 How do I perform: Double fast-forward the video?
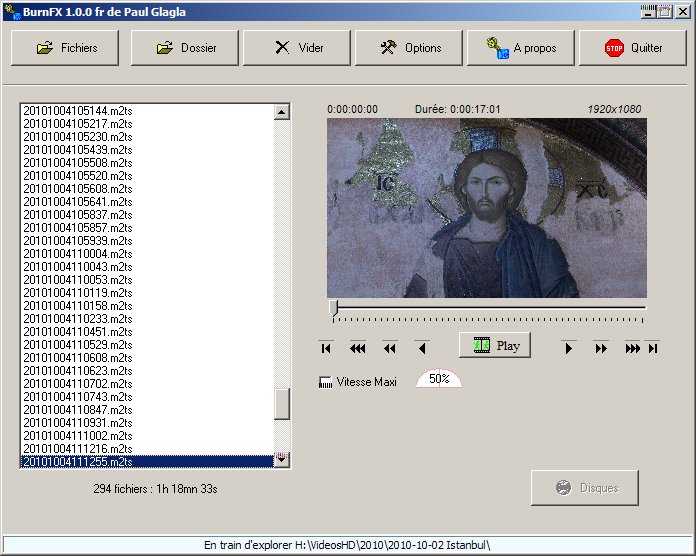(x=601, y=348)
